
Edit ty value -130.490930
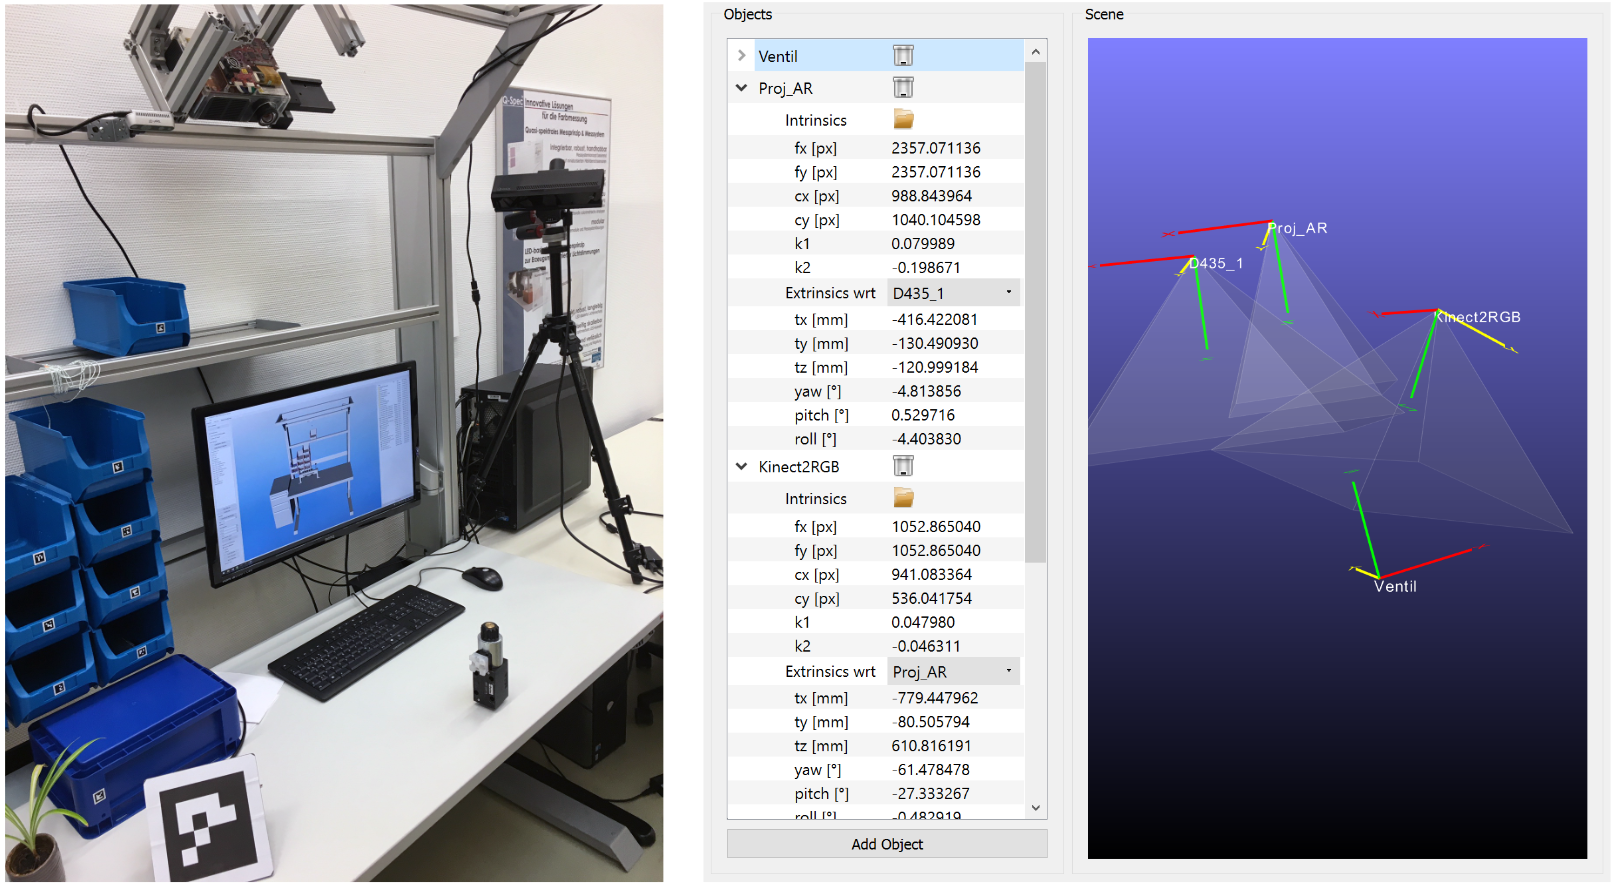[x=935, y=344]
